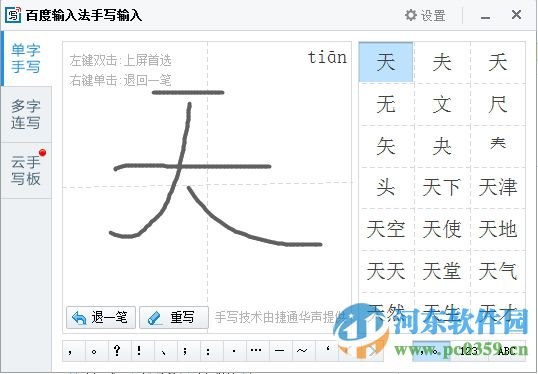Screen dimensions: 538x374
Task: Insert the middle dot · symbol
Action: coord(235,351)
